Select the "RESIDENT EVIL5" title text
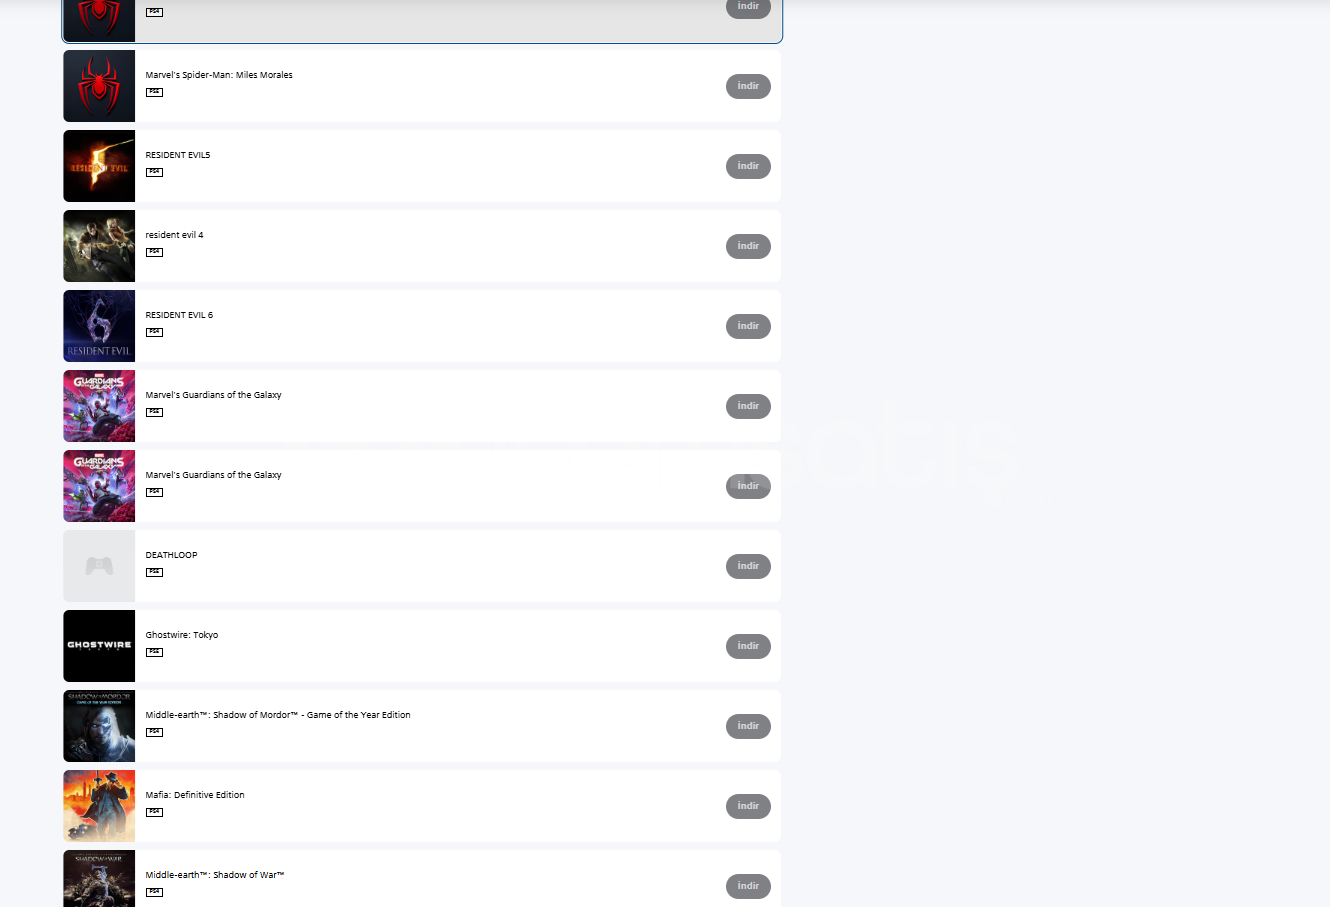Viewport: 1330px width, 907px height. 178,155
